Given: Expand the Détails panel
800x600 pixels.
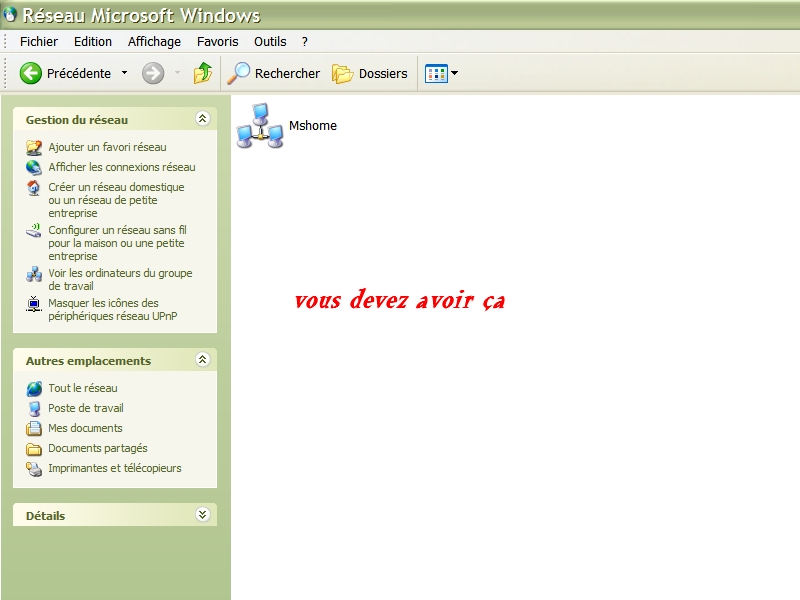Looking at the screenshot, I should pos(203,514).
